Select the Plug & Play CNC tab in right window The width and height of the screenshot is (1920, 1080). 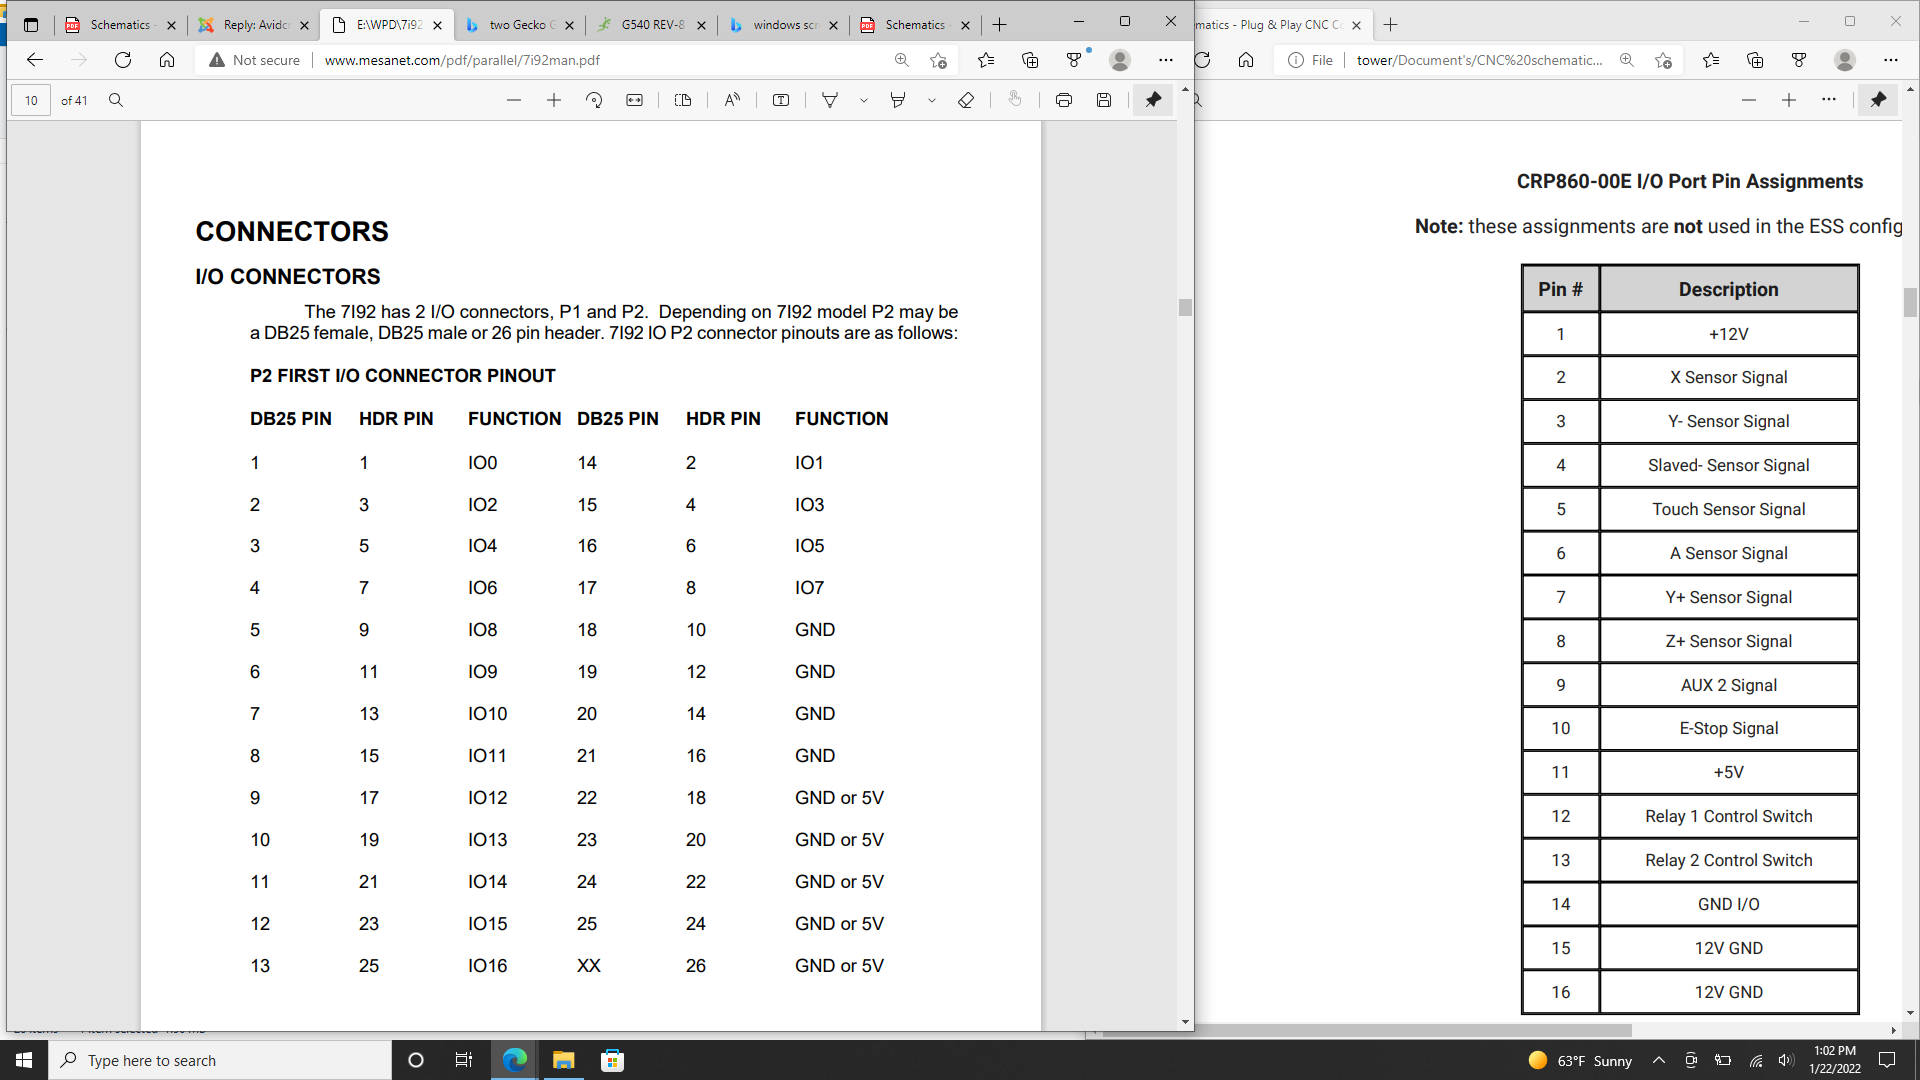pos(1270,25)
